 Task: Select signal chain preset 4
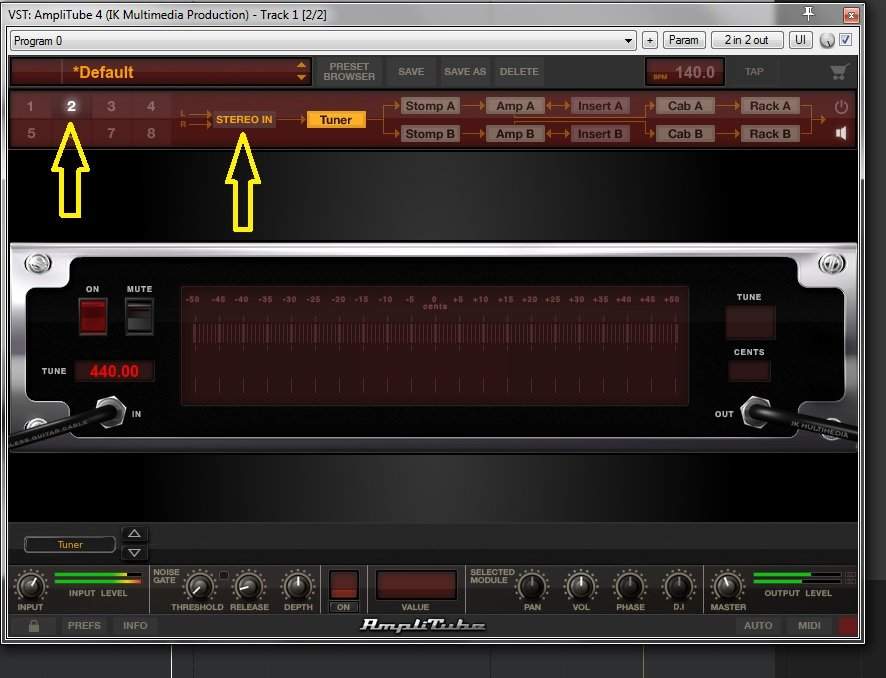(151, 106)
